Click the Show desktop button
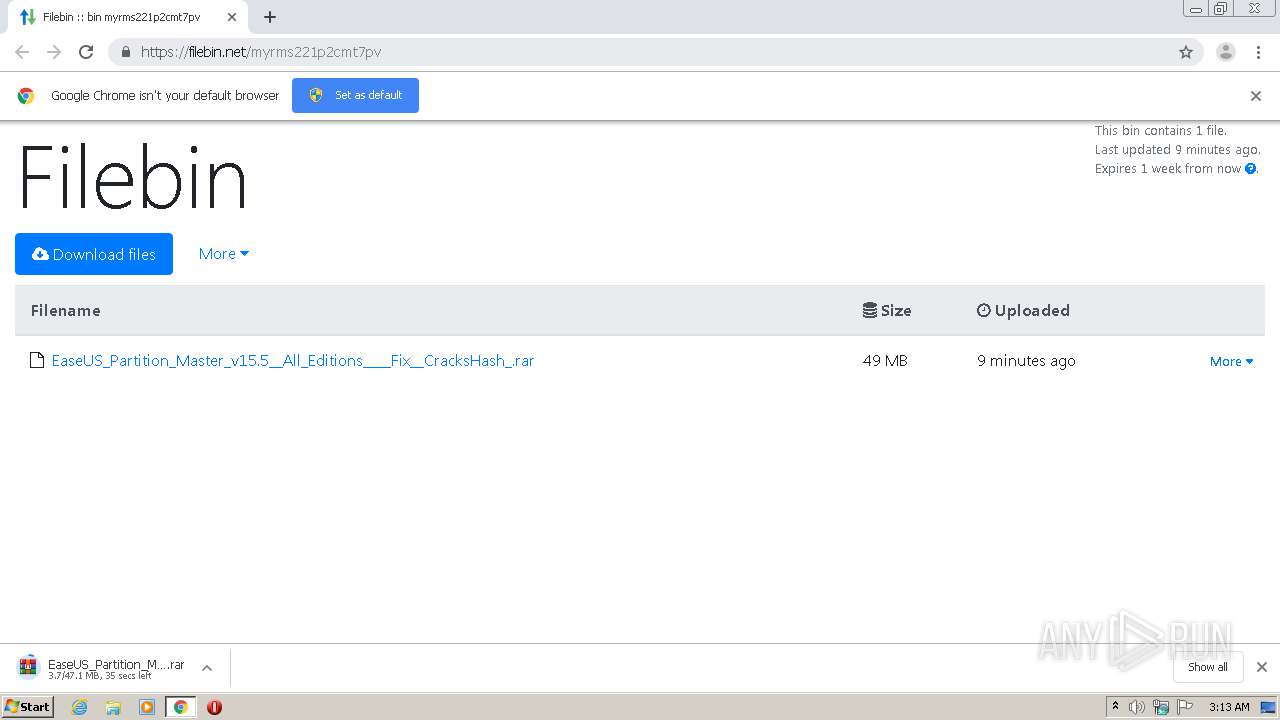1280x720 pixels. [1269, 707]
